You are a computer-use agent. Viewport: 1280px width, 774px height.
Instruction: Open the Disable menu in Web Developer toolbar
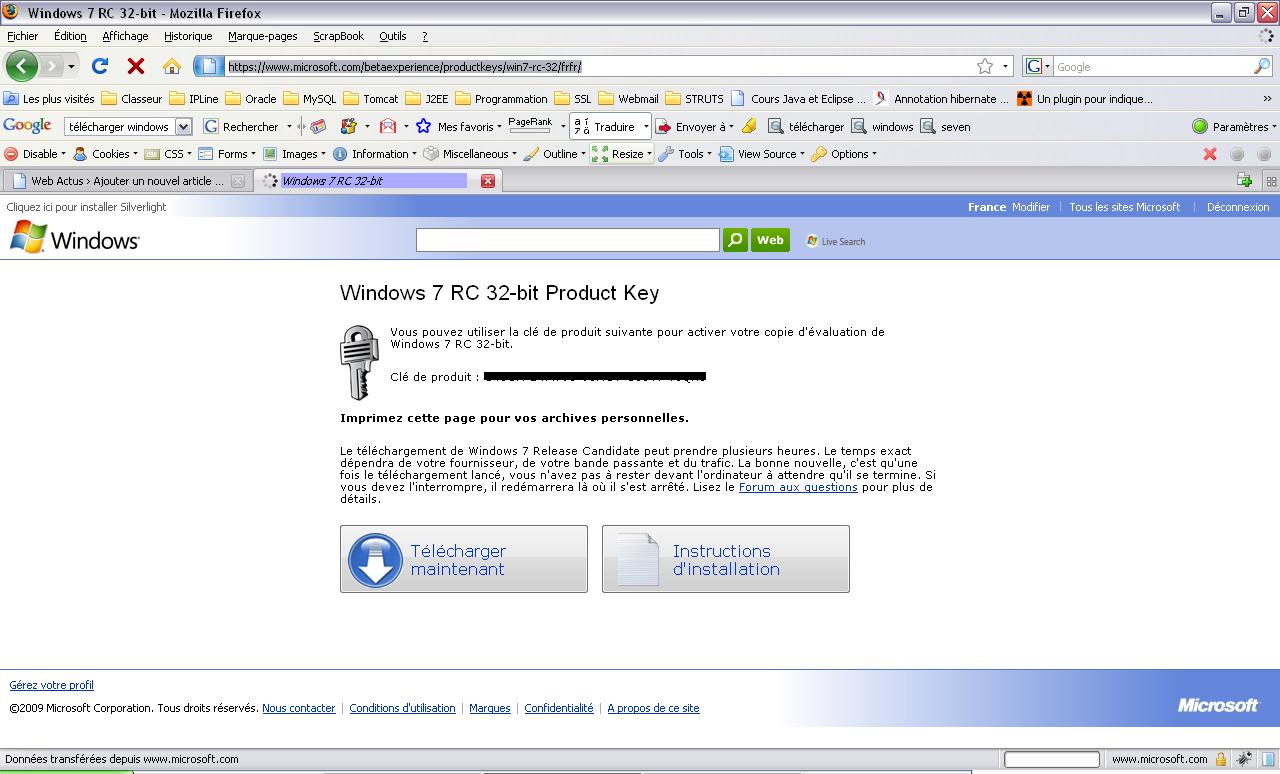[x=35, y=154]
